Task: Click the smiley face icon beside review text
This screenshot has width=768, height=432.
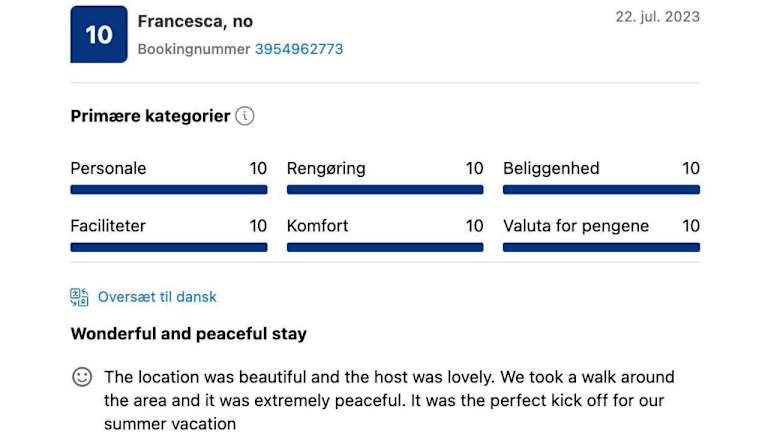Action: pyautogui.click(x=82, y=377)
